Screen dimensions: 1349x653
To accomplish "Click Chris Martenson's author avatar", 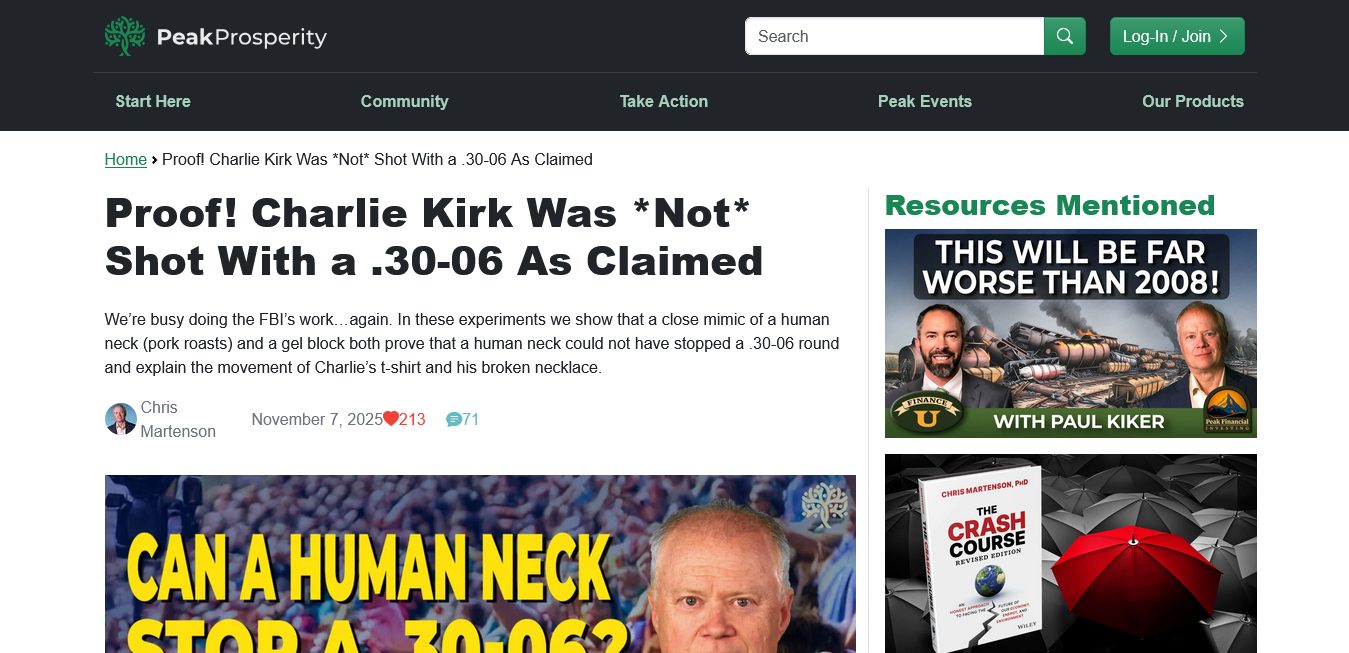I will tap(121, 419).
